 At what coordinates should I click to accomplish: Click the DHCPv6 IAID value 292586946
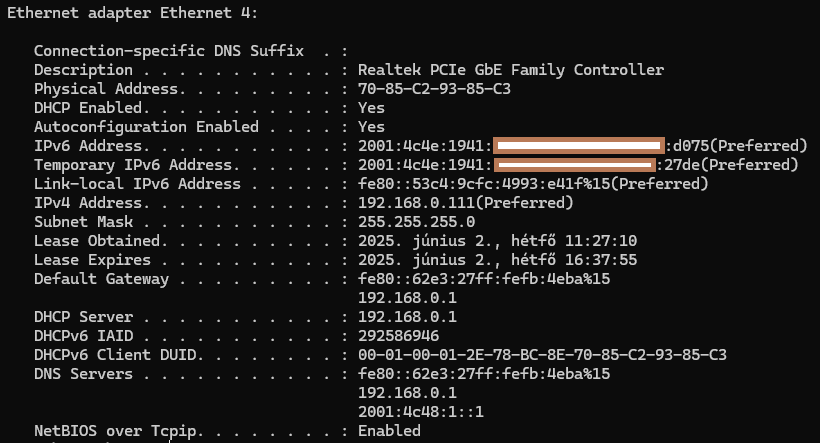click(398, 336)
